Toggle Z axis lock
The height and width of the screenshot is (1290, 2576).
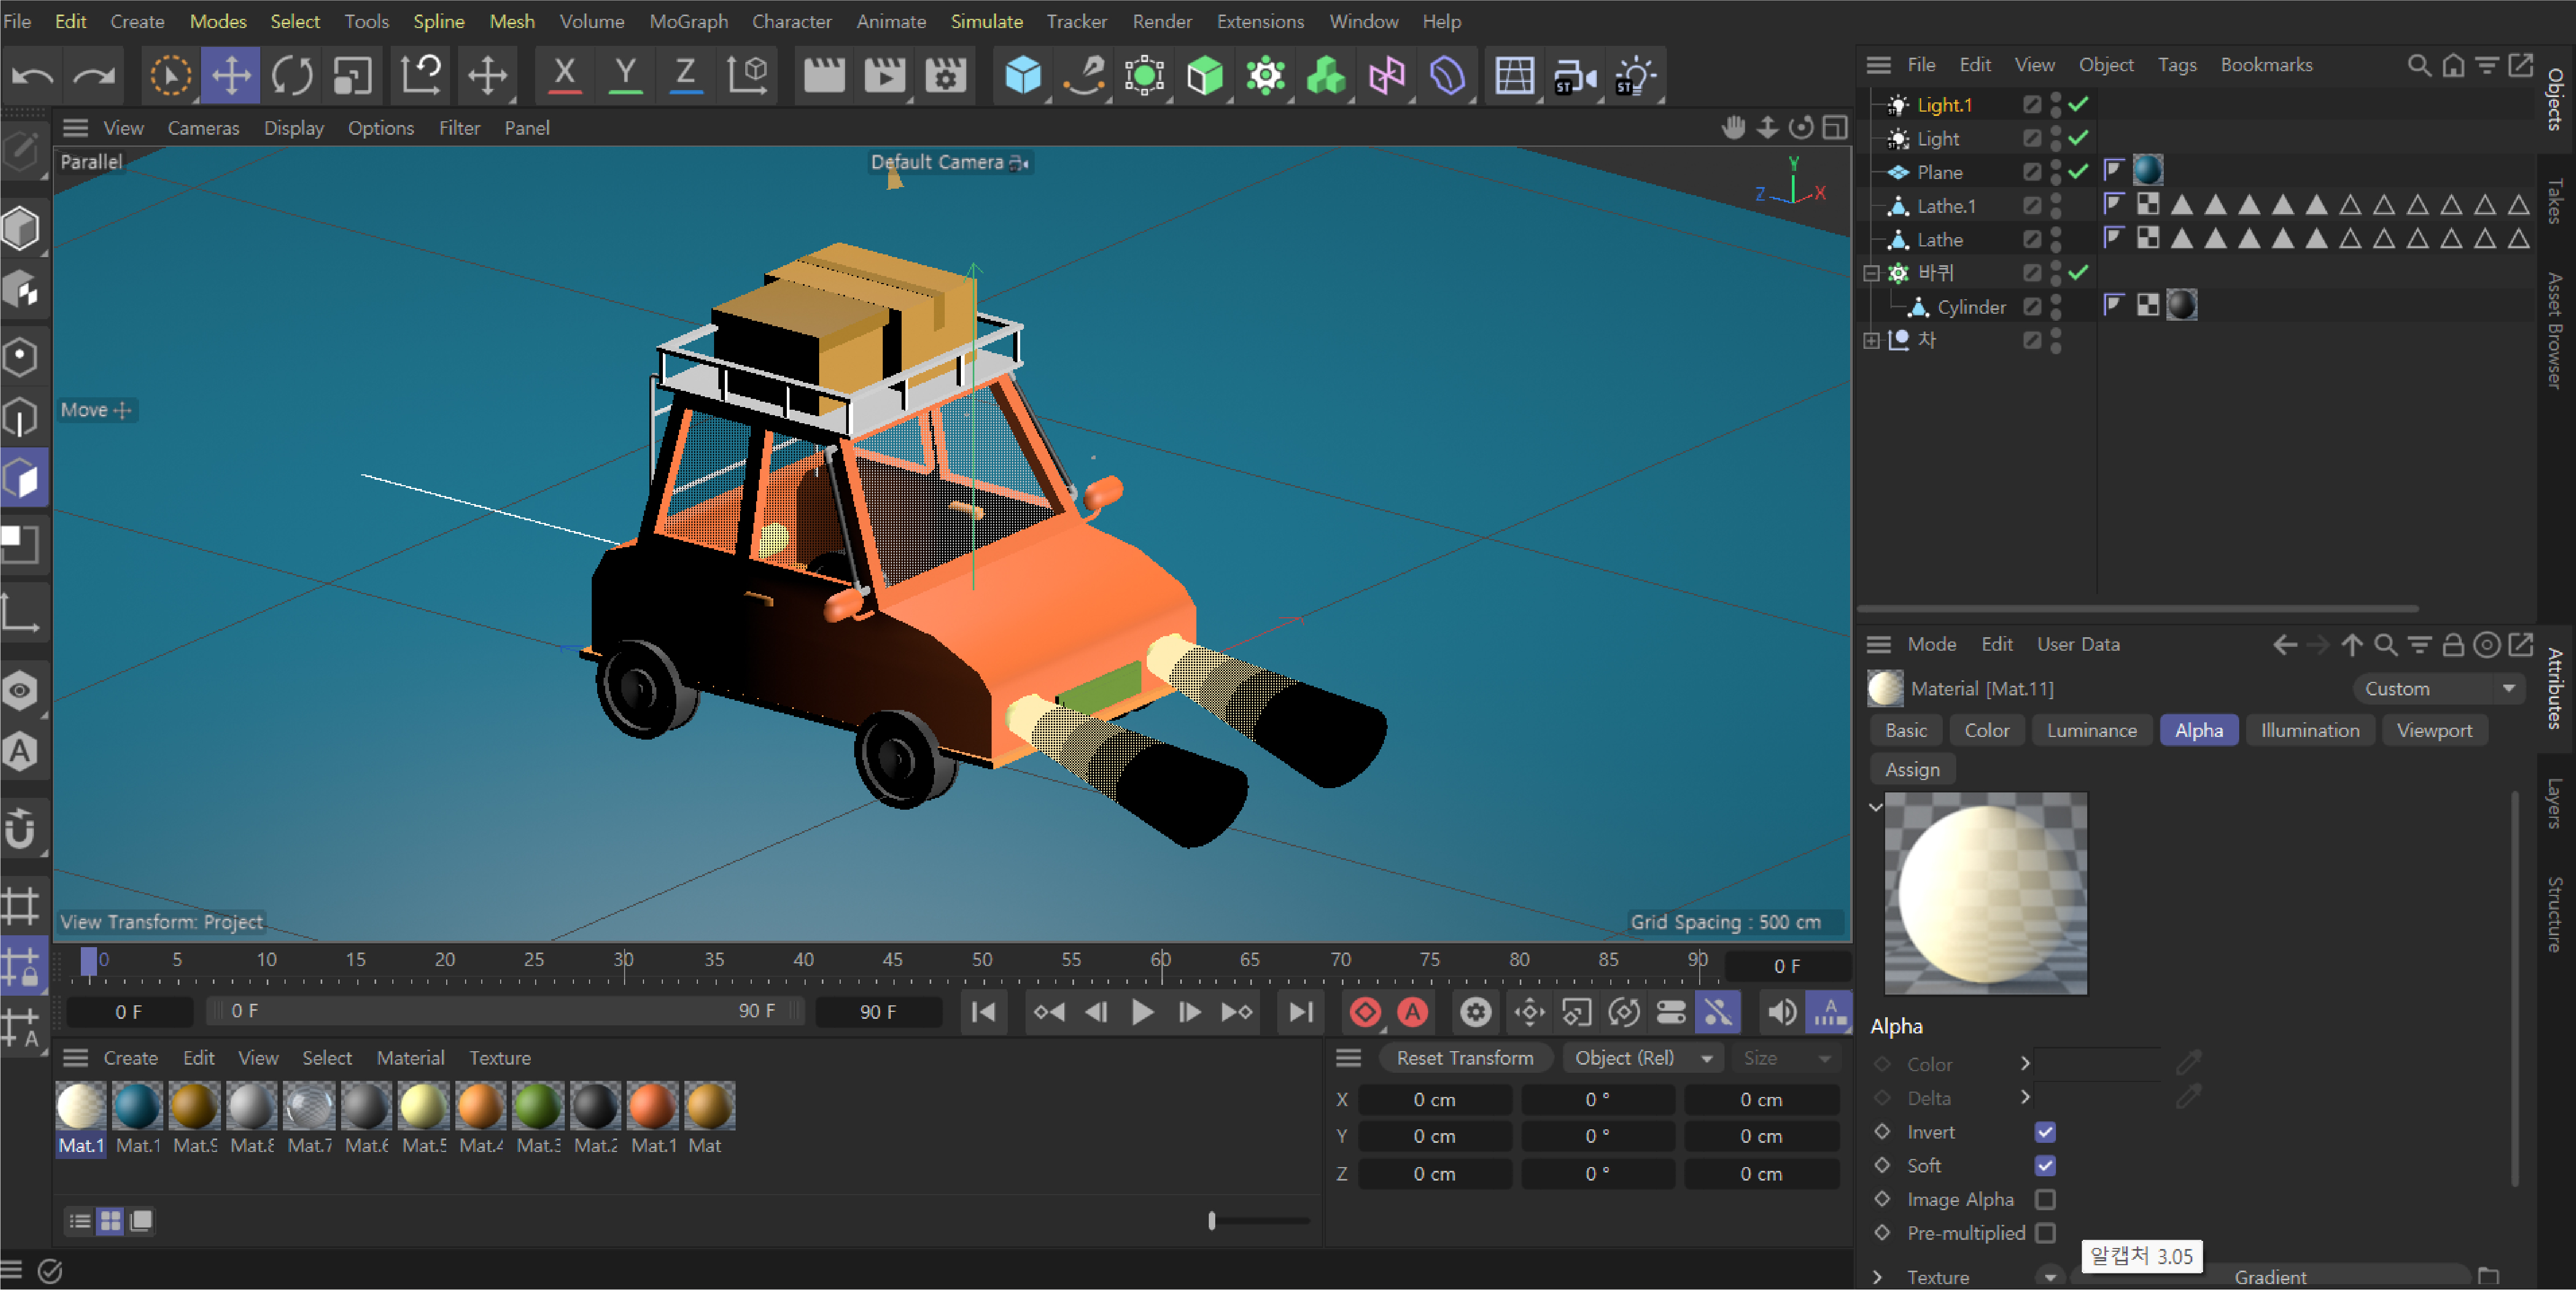pyautogui.click(x=685, y=75)
